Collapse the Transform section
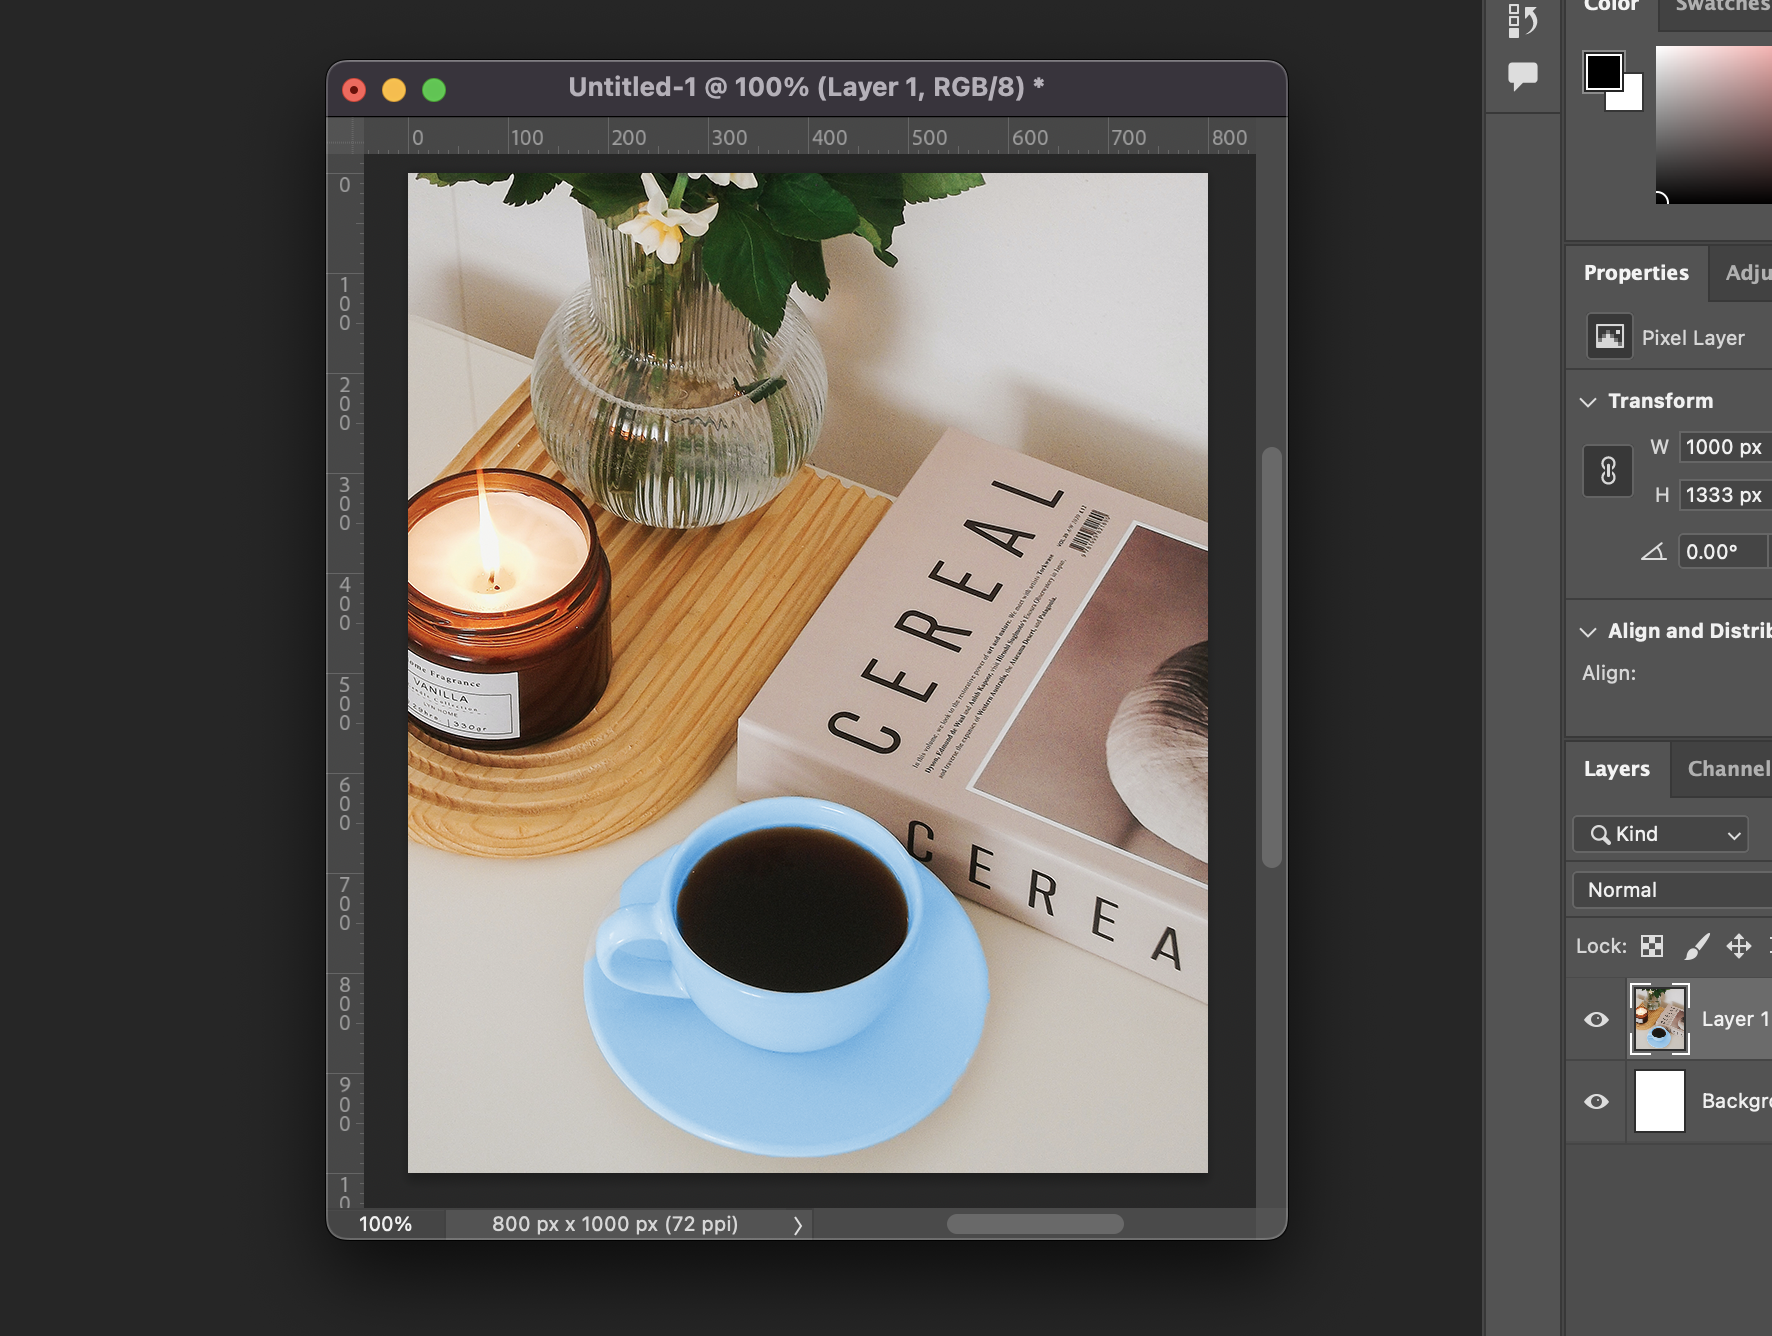 coord(1588,402)
